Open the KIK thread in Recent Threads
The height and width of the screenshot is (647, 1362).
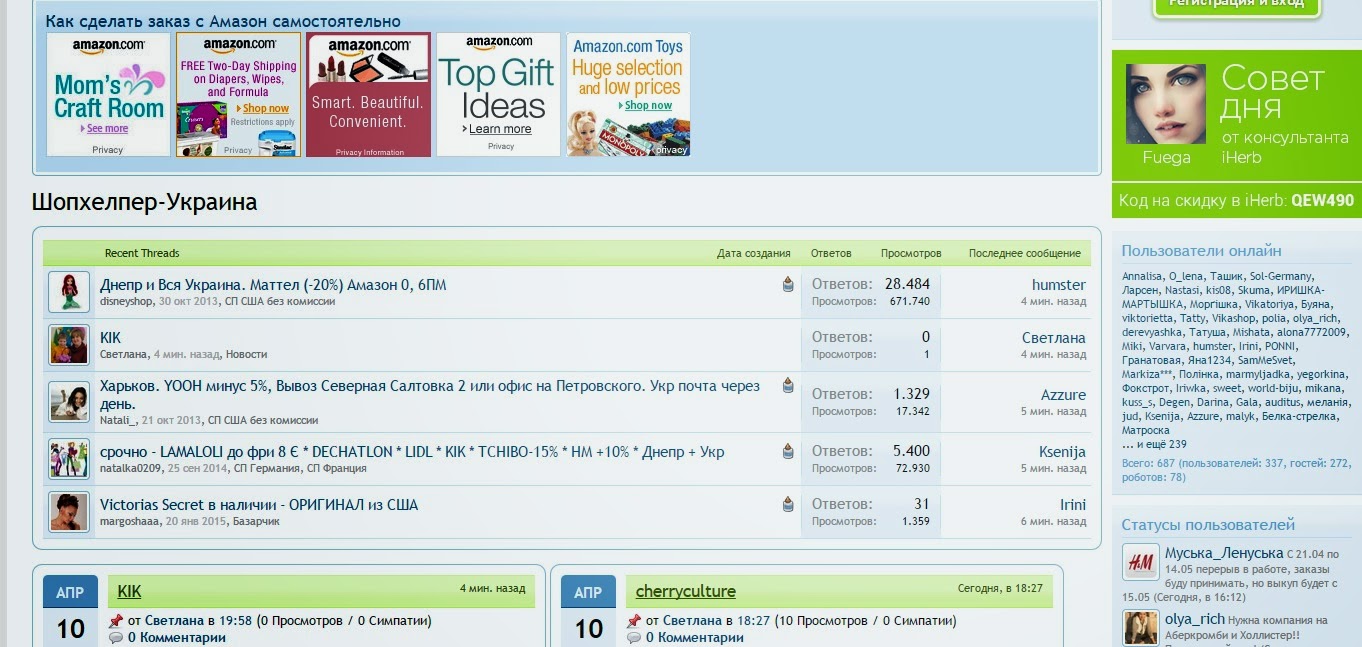pyautogui.click(x=110, y=338)
